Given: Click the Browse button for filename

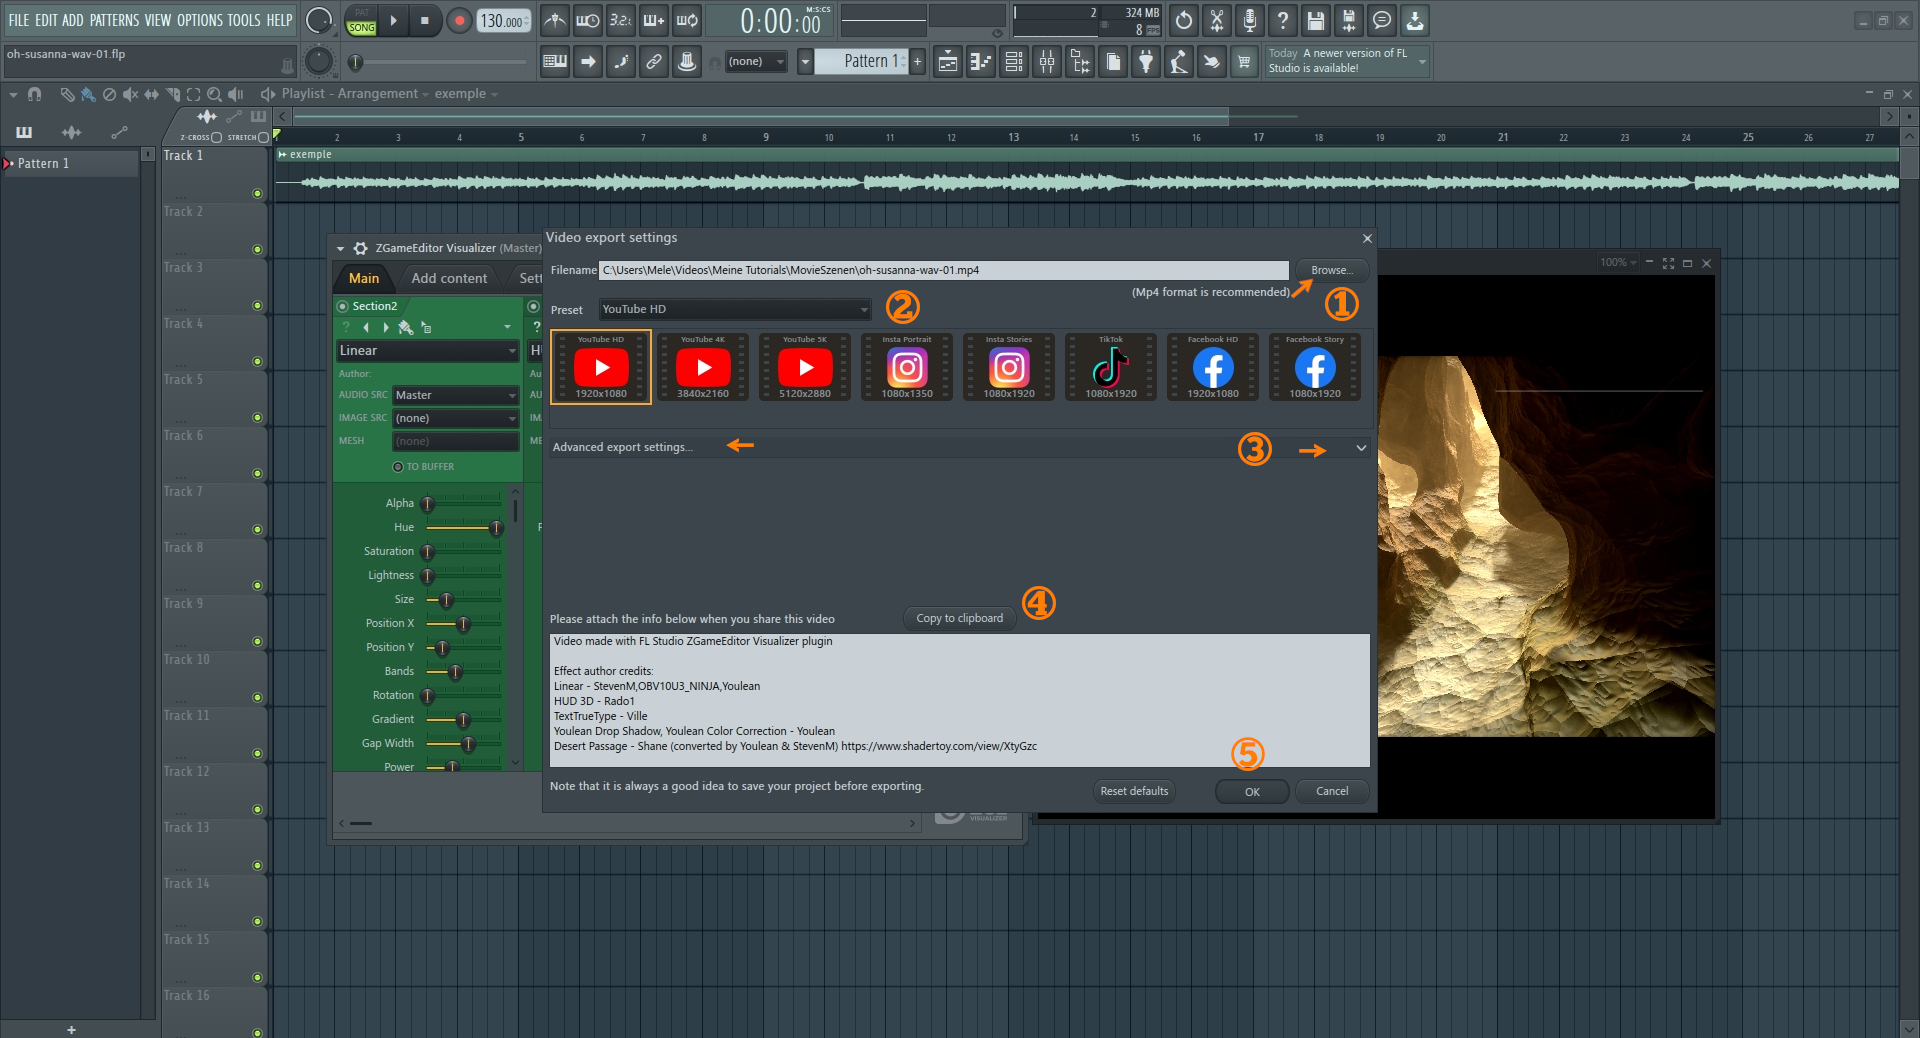Looking at the screenshot, I should coord(1332,270).
